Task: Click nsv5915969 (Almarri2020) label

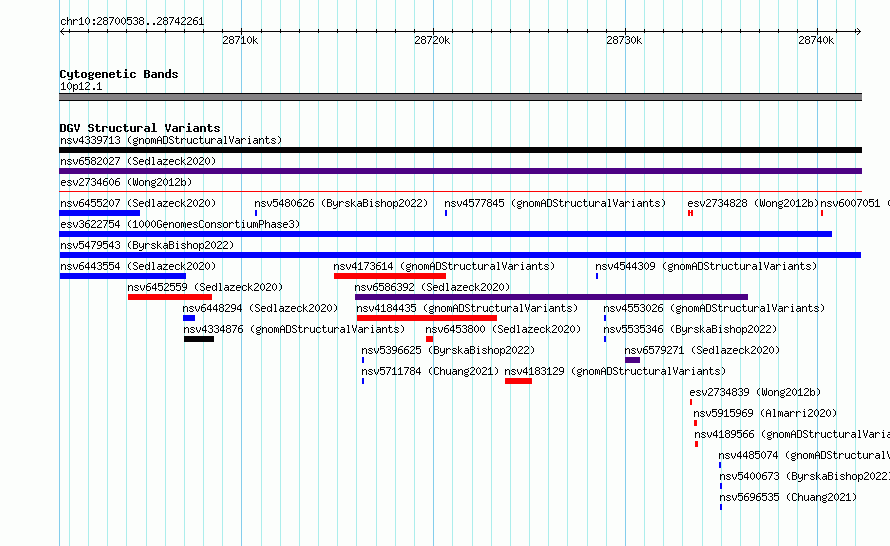Action: 765,413
